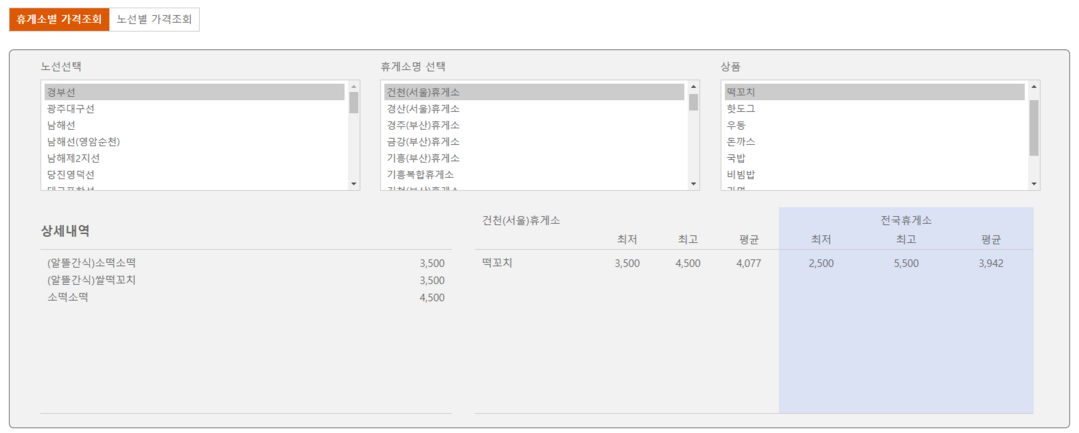Select 핫도그 in the 상품 list
The width and height of the screenshot is (1079, 433).
pyautogui.click(x=875, y=109)
